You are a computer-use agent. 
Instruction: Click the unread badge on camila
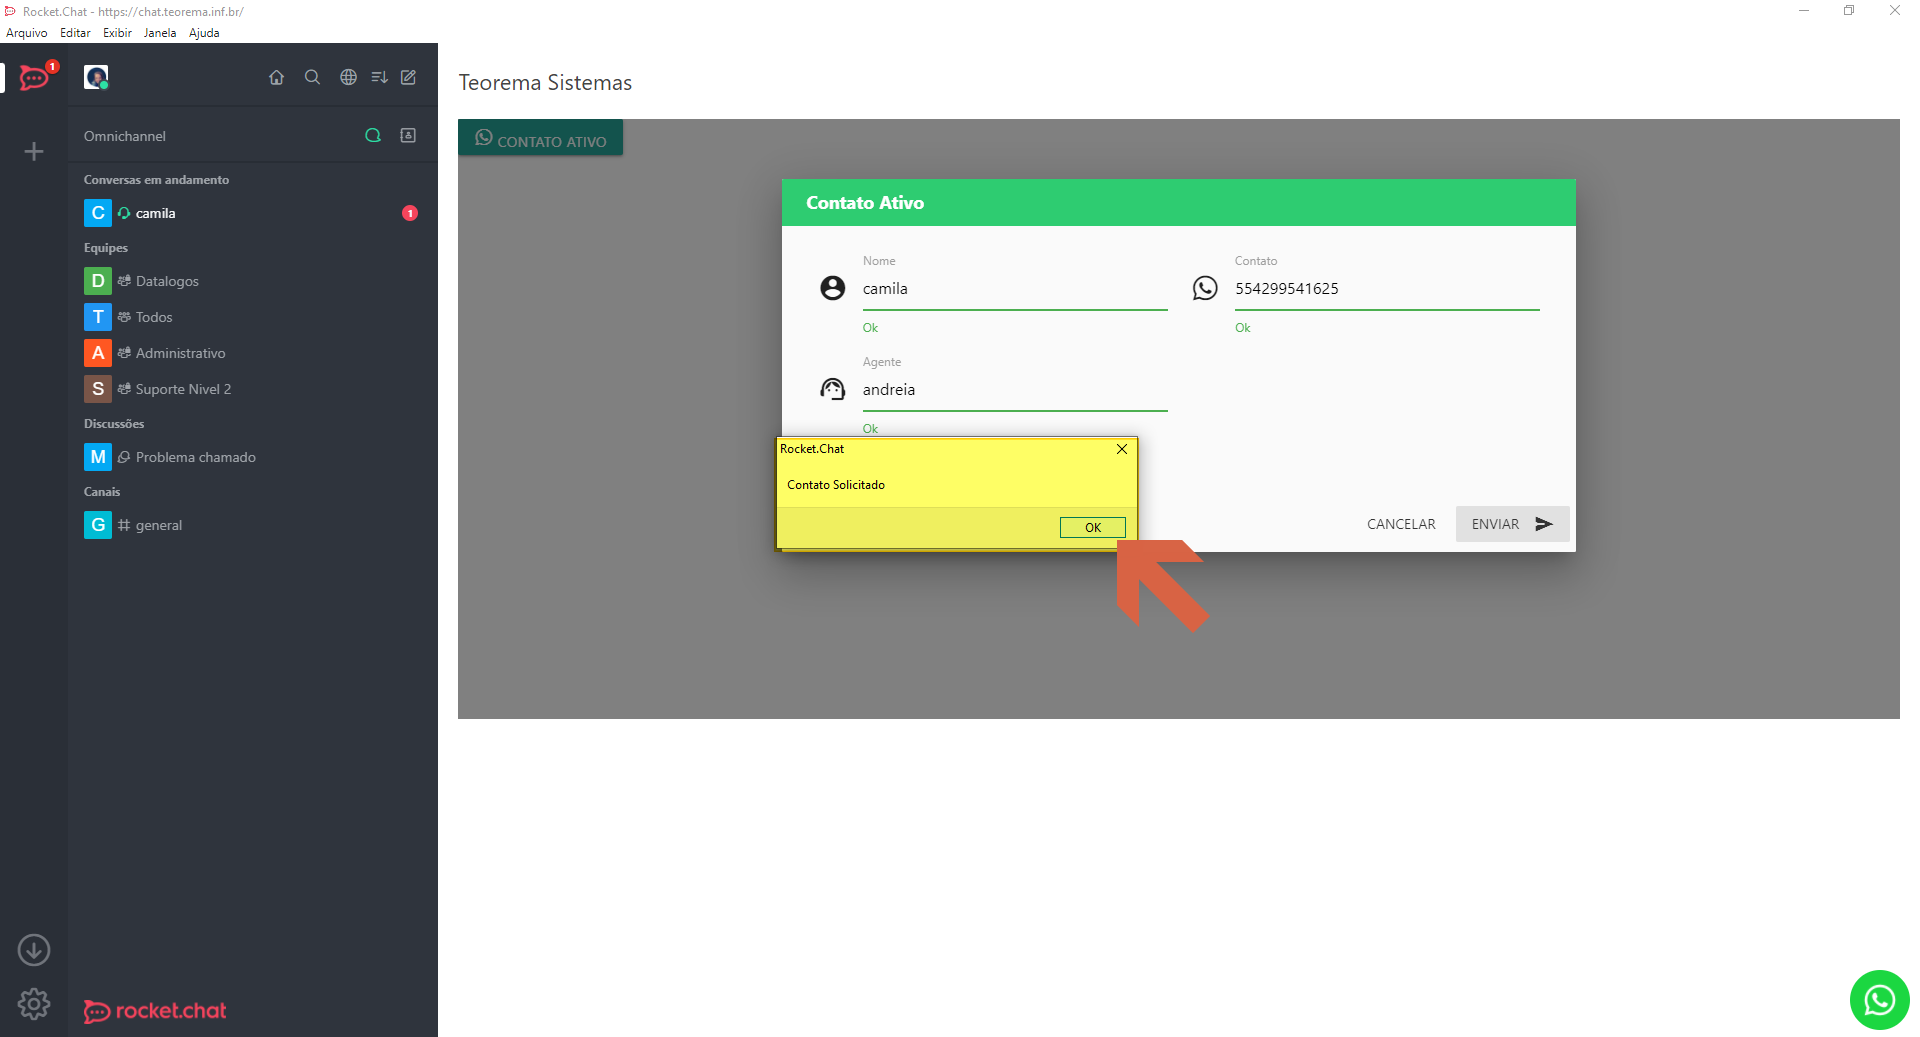click(410, 213)
